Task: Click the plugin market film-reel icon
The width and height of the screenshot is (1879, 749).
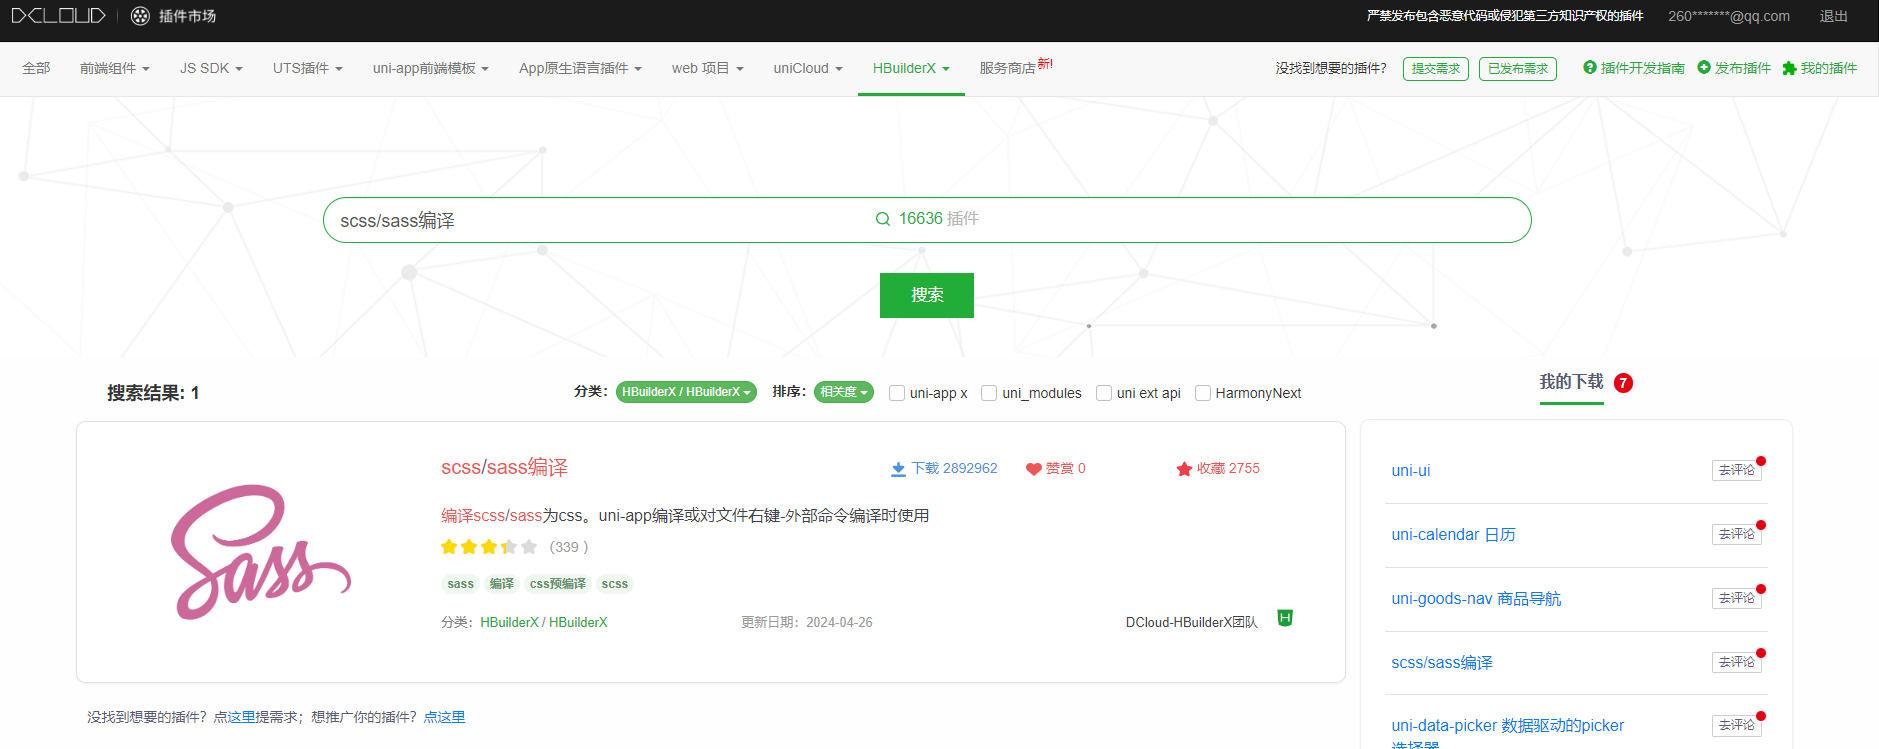Action: click(x=140, y=16)
